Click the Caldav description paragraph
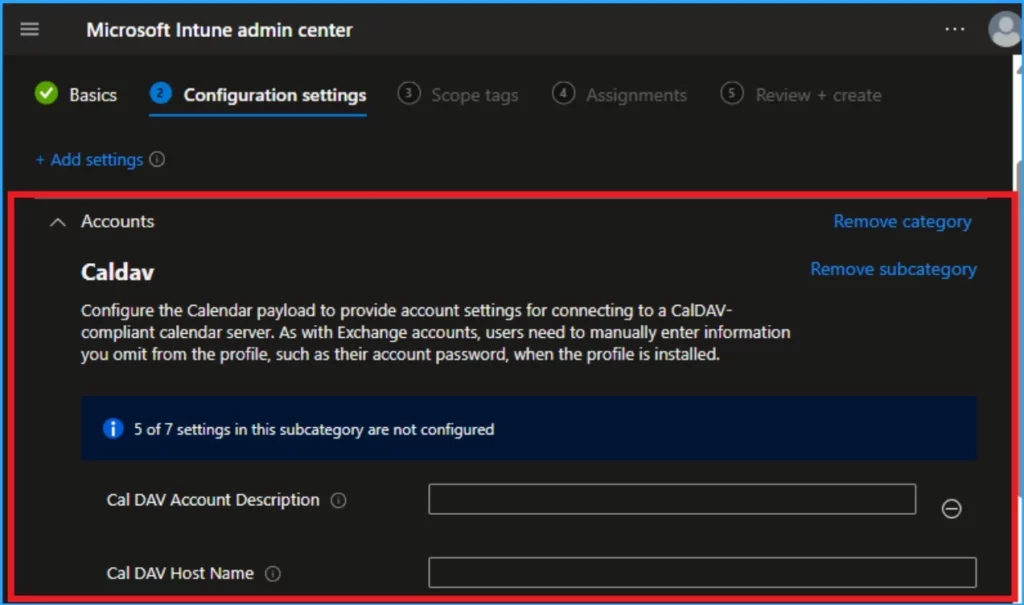Screen dimensions: 1024x605 [x=436, y=332]
